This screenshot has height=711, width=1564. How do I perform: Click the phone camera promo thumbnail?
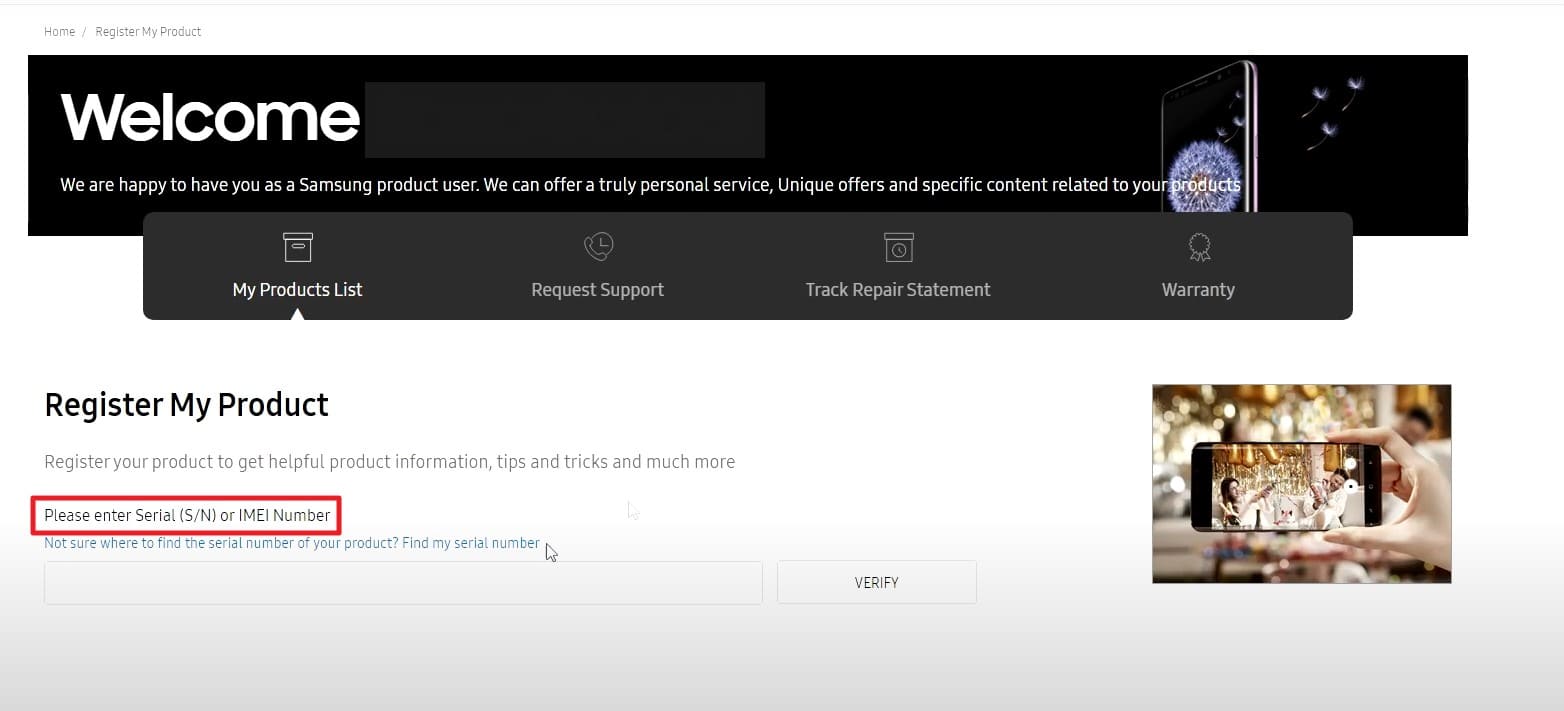[1301, 484]
